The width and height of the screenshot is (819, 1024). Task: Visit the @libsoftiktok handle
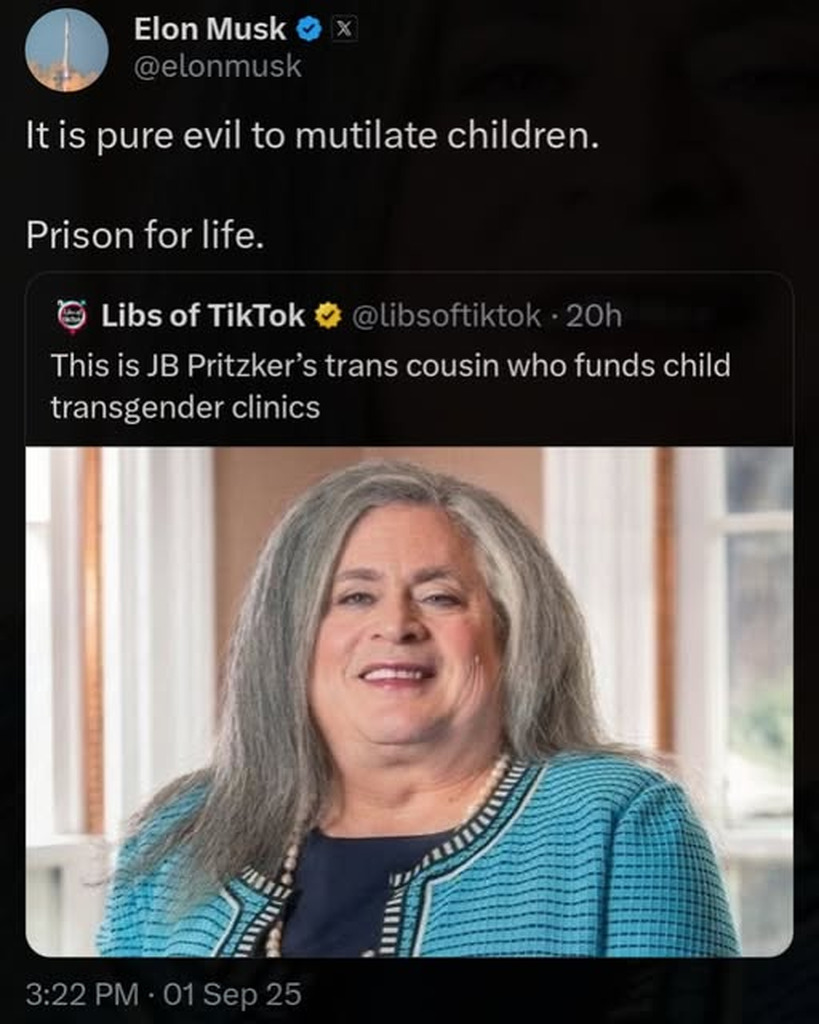pyautogui.click(x=447, y=316)
